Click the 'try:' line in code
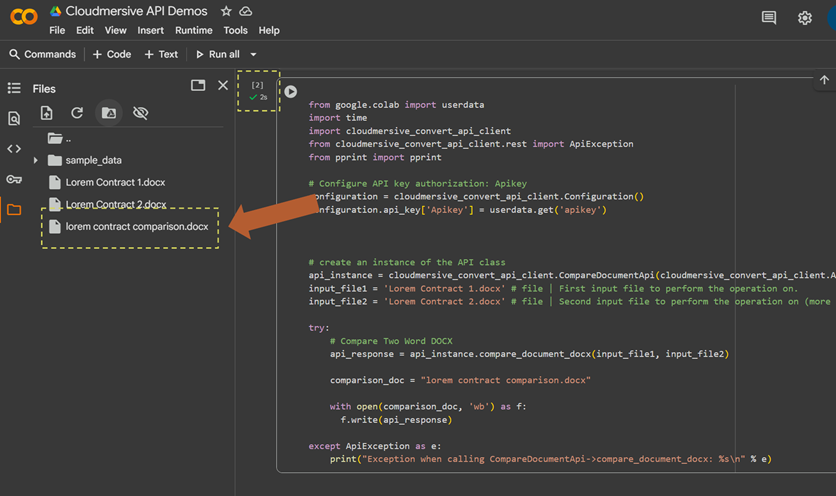Image resolution: width=836 pixels, height=496 pixels. pos(319,328)
